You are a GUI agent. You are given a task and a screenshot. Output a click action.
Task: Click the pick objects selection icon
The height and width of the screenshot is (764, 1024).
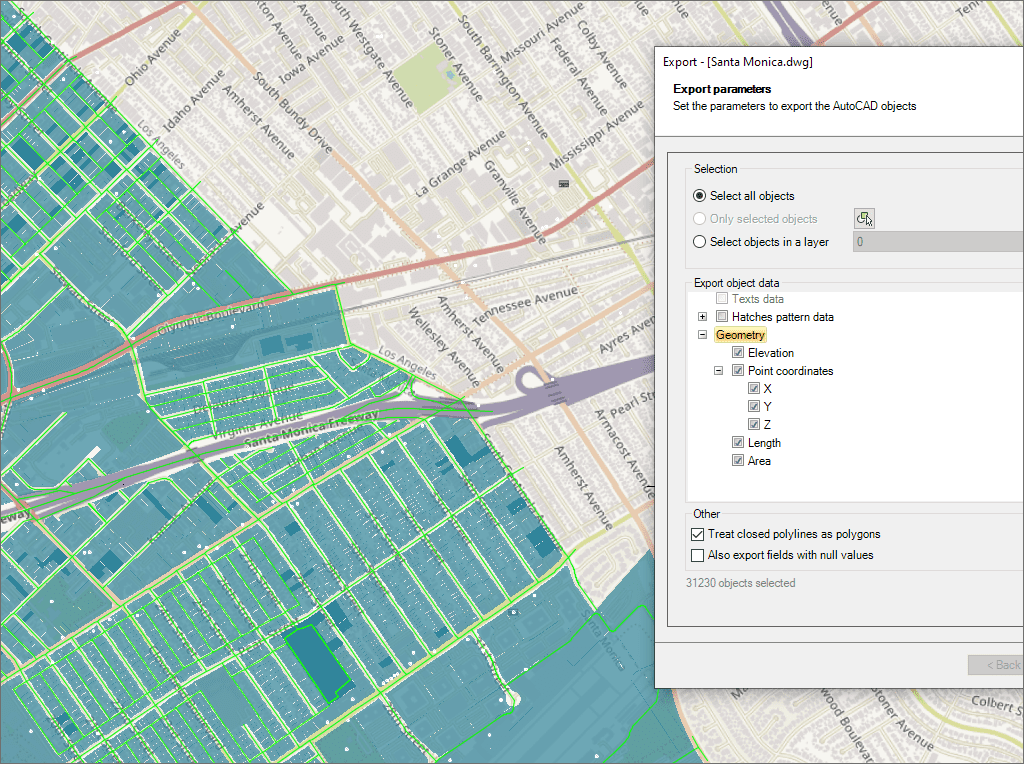[x=864, y=219]
